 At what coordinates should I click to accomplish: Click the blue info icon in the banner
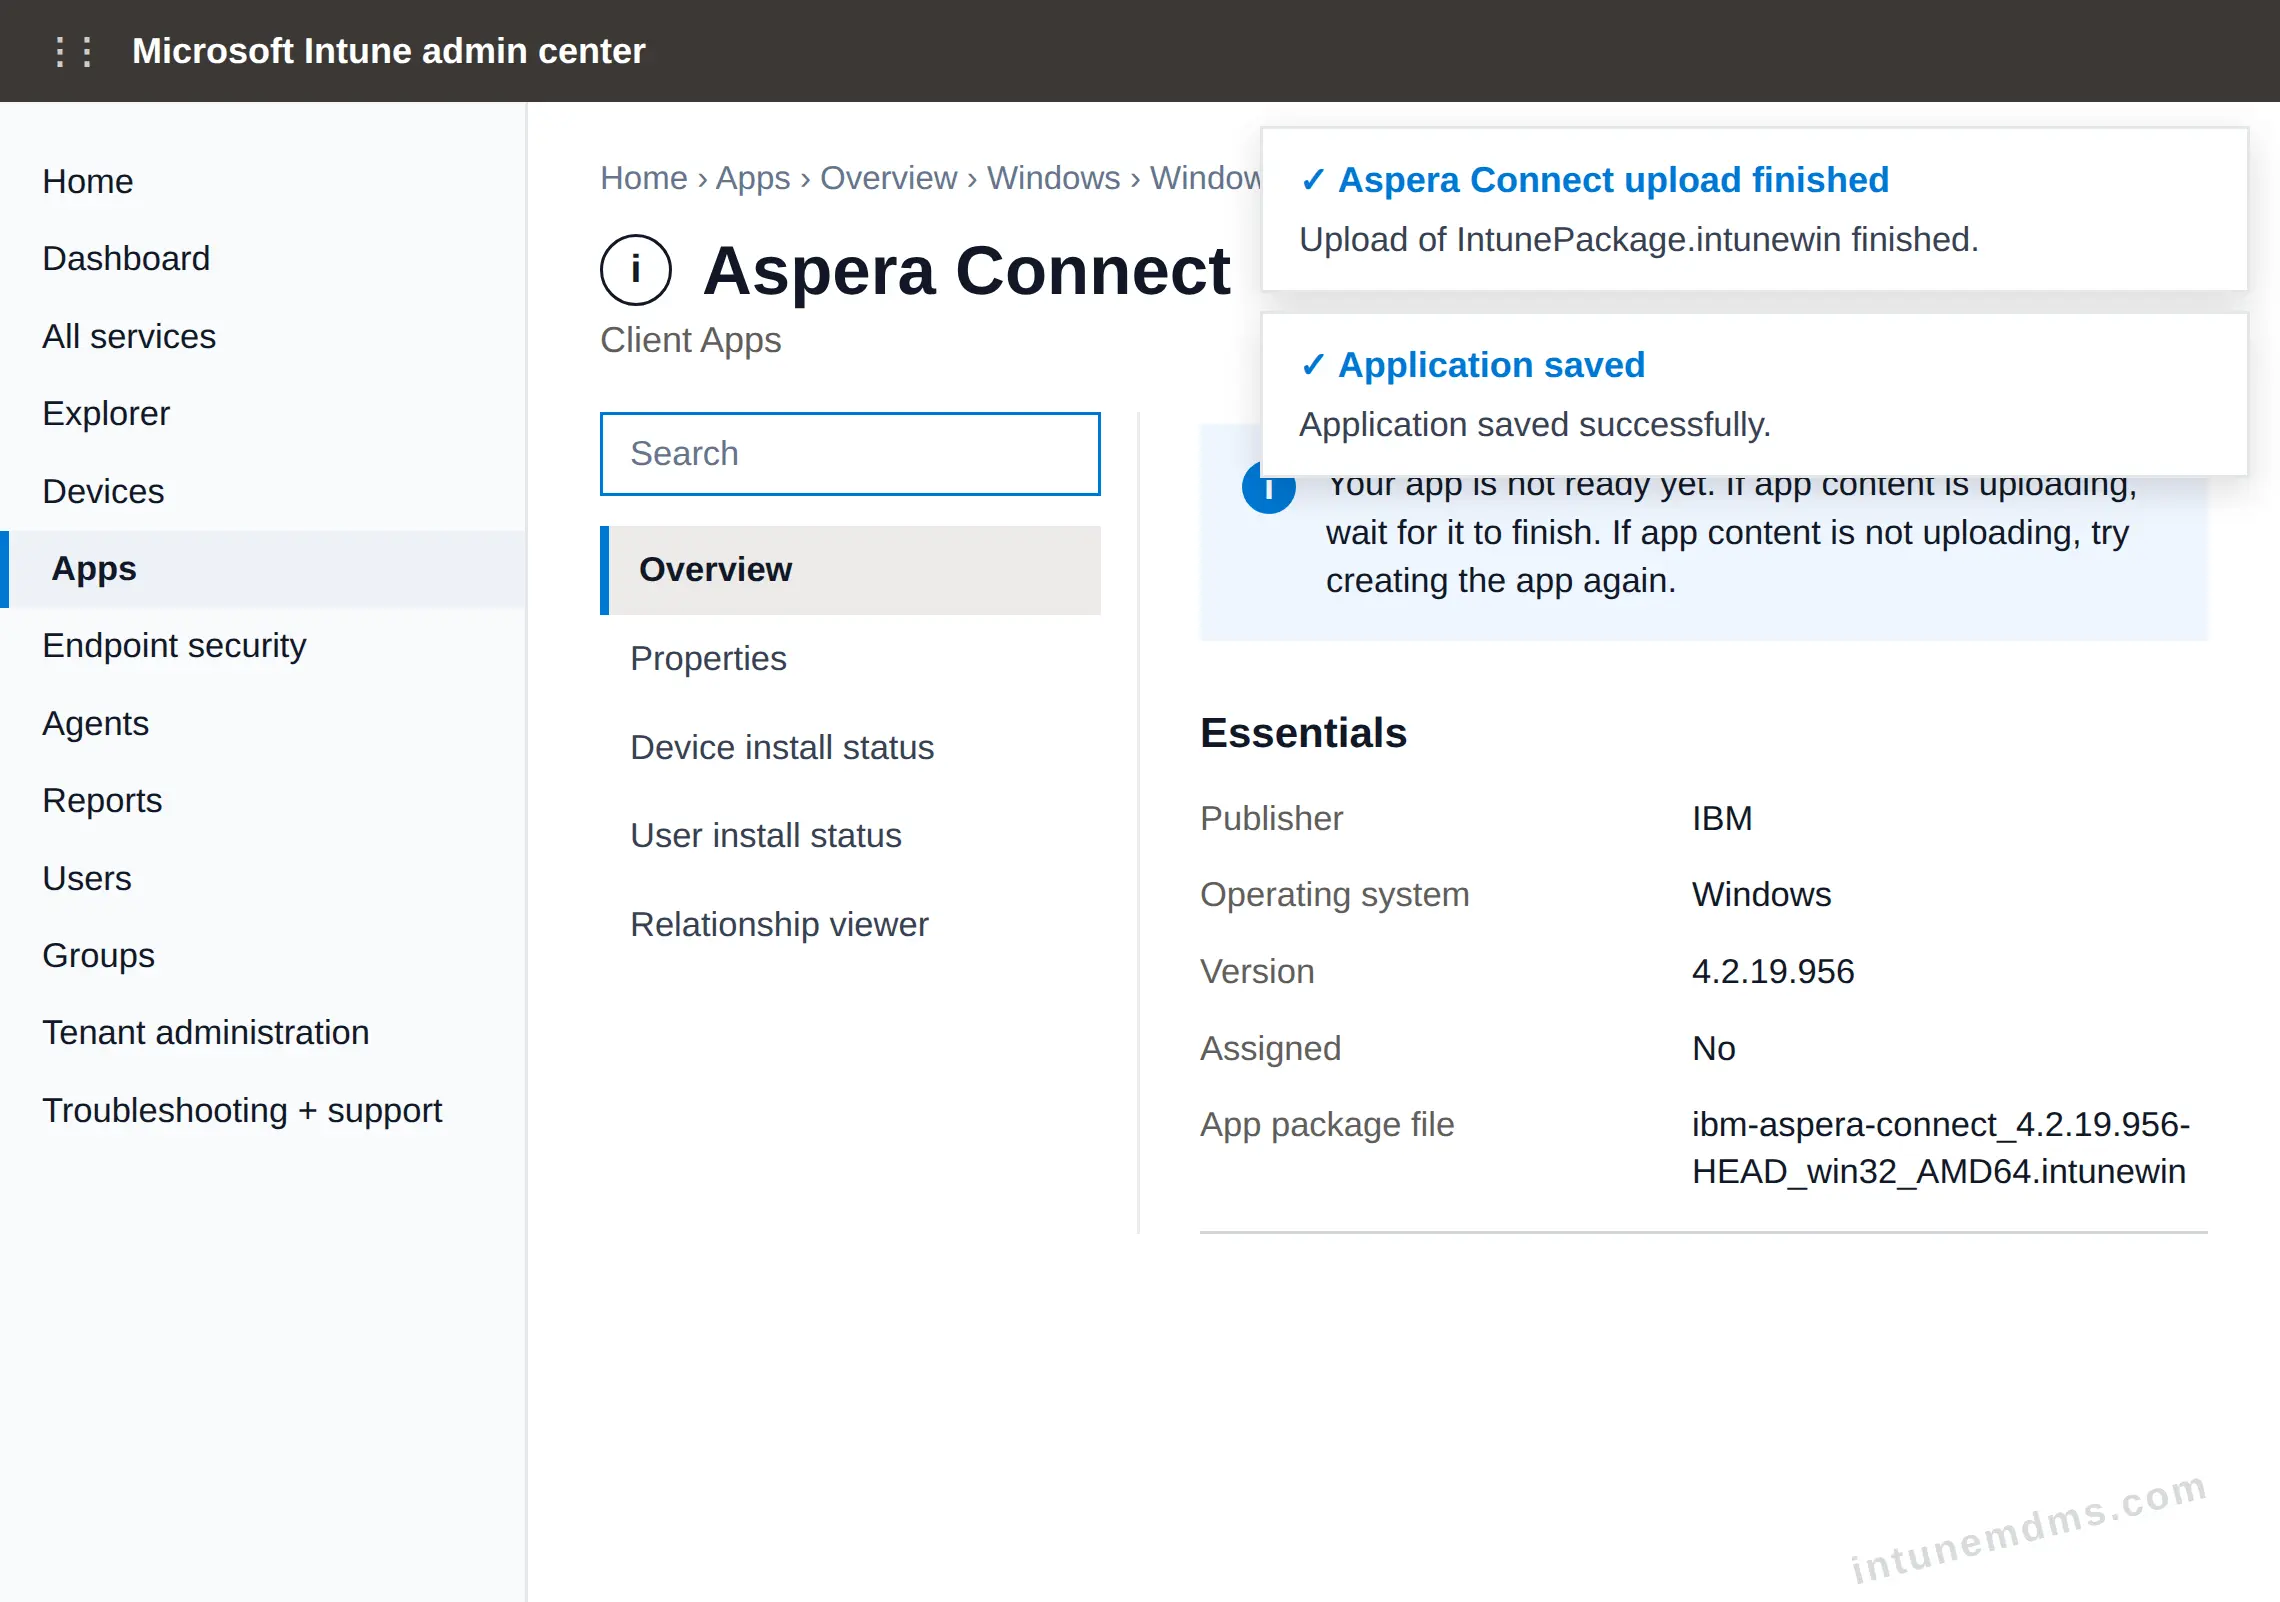(x=1268, y=490)
